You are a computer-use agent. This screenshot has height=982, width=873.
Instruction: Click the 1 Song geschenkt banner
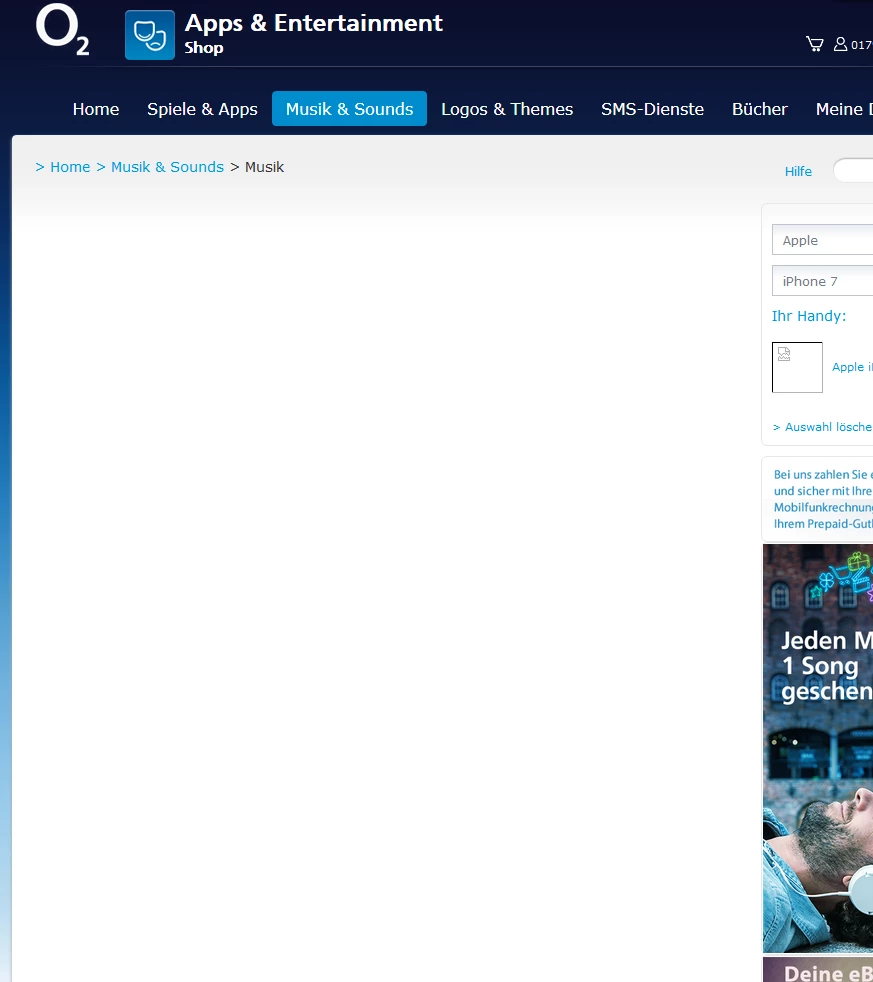point(818,748)
